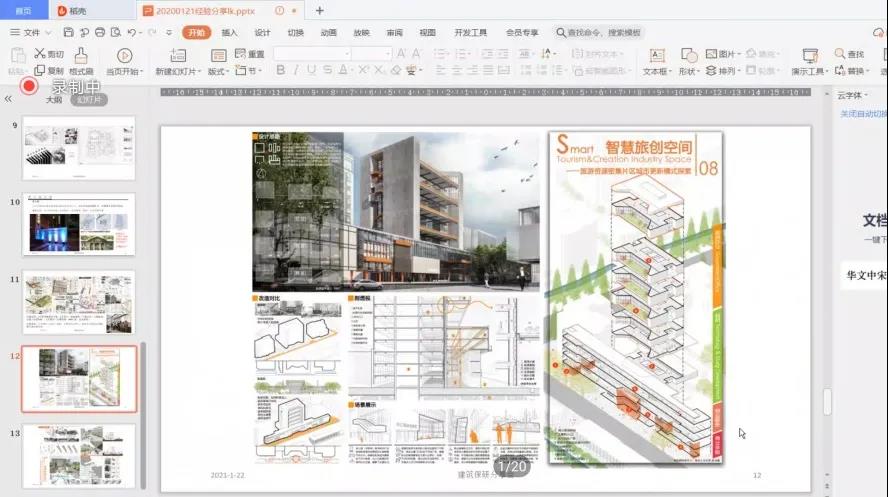This screenshot has height=497, width=888.
Task: Toggle Italic formatting
Action: click(x=297, y=70)
